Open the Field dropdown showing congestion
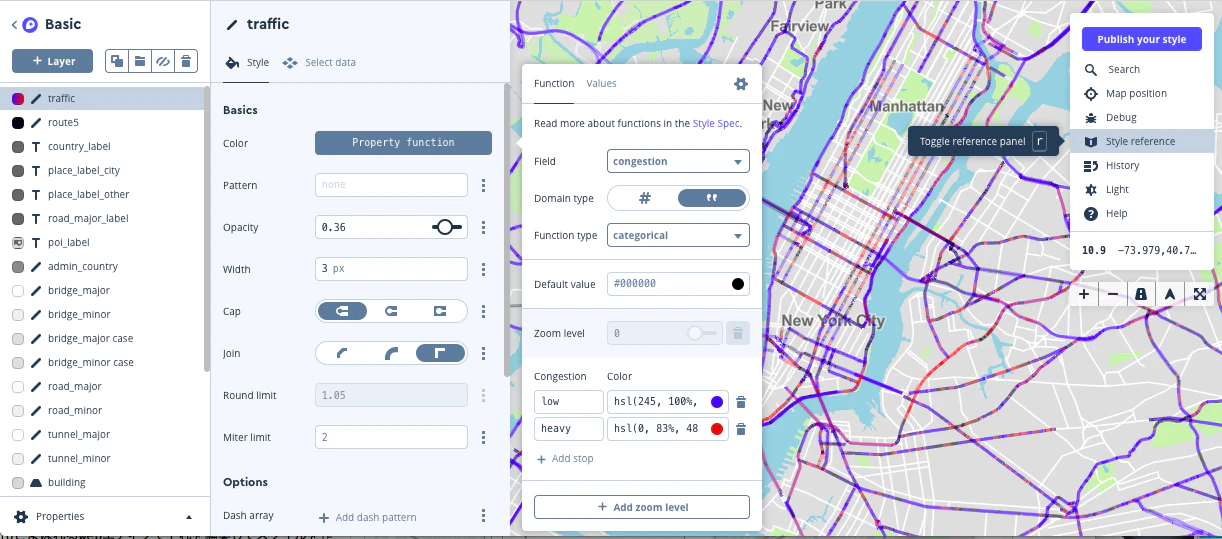1222x539 pixels. (678, 161)
